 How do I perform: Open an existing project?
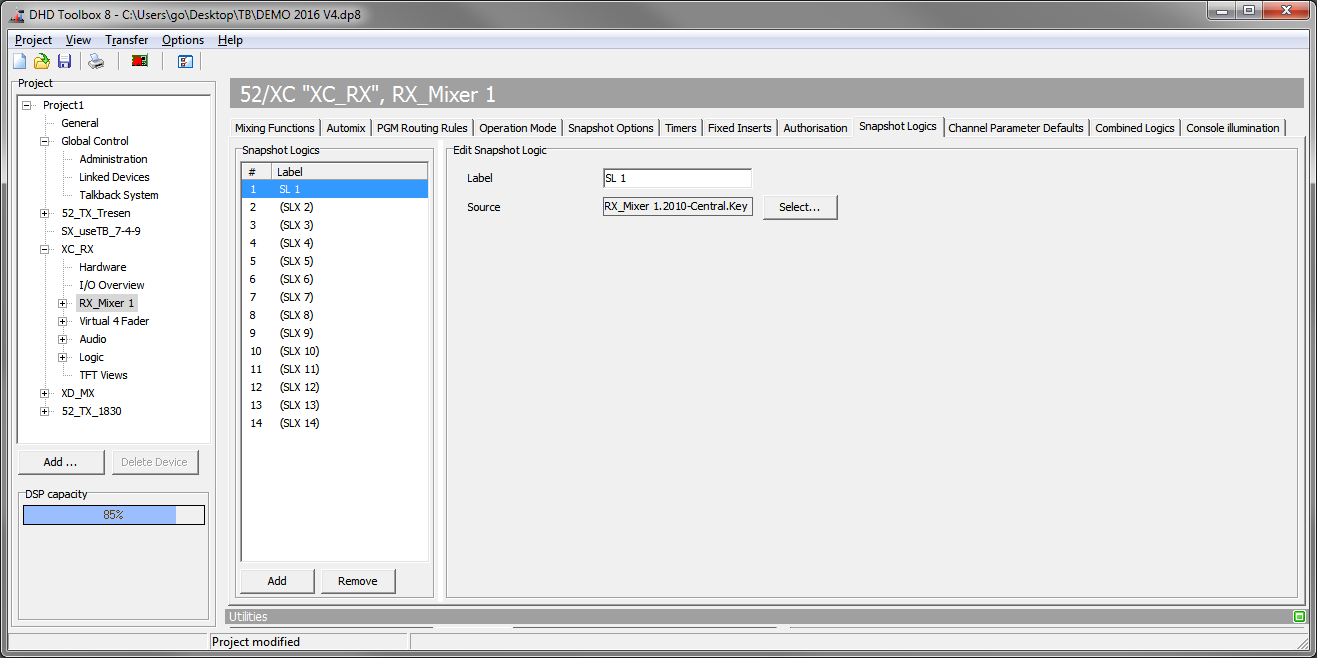[41, 61]
